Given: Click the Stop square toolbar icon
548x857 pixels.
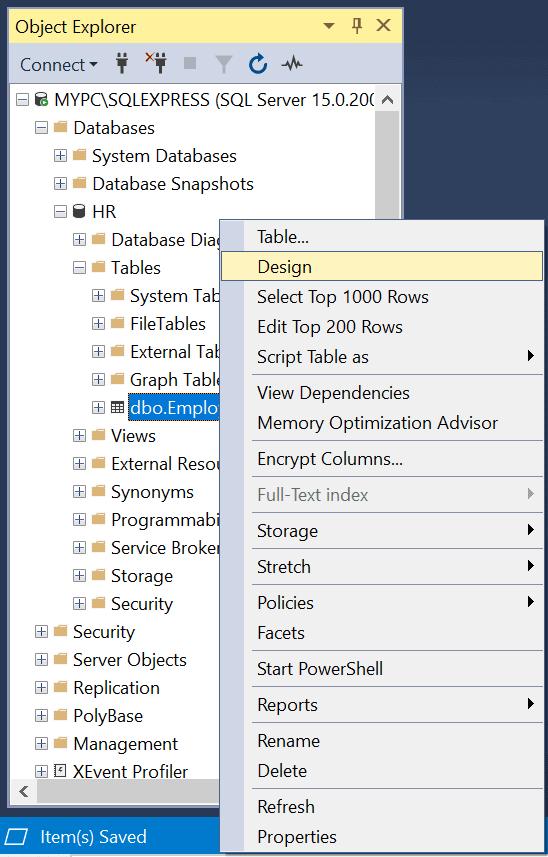Looking at the screenshot, I should click(190, 64).
